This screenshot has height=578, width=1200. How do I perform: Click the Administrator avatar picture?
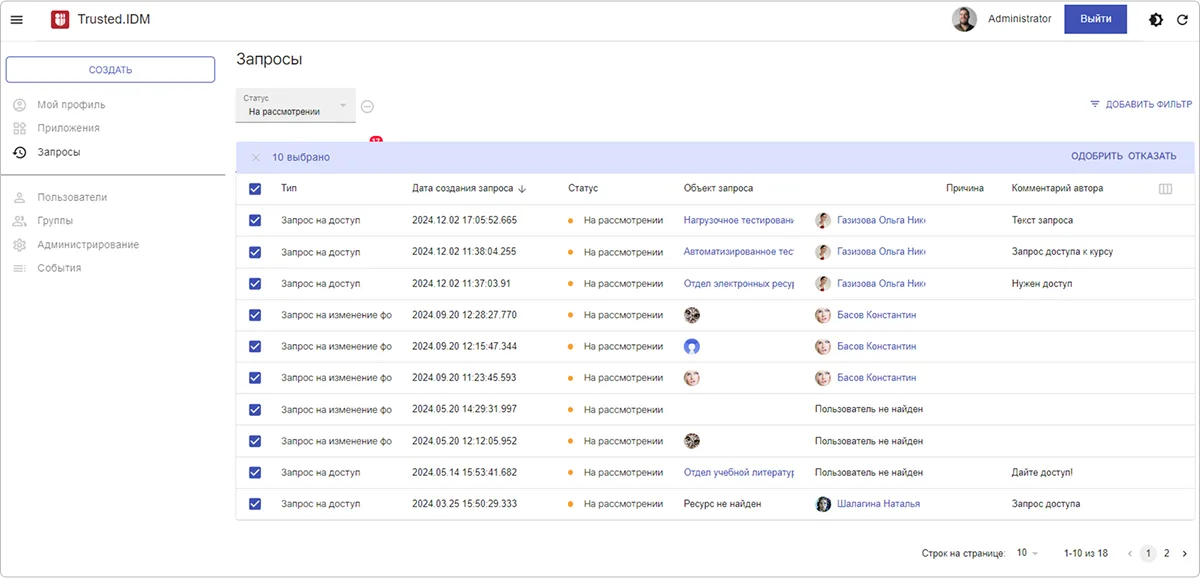coord(964,19)
